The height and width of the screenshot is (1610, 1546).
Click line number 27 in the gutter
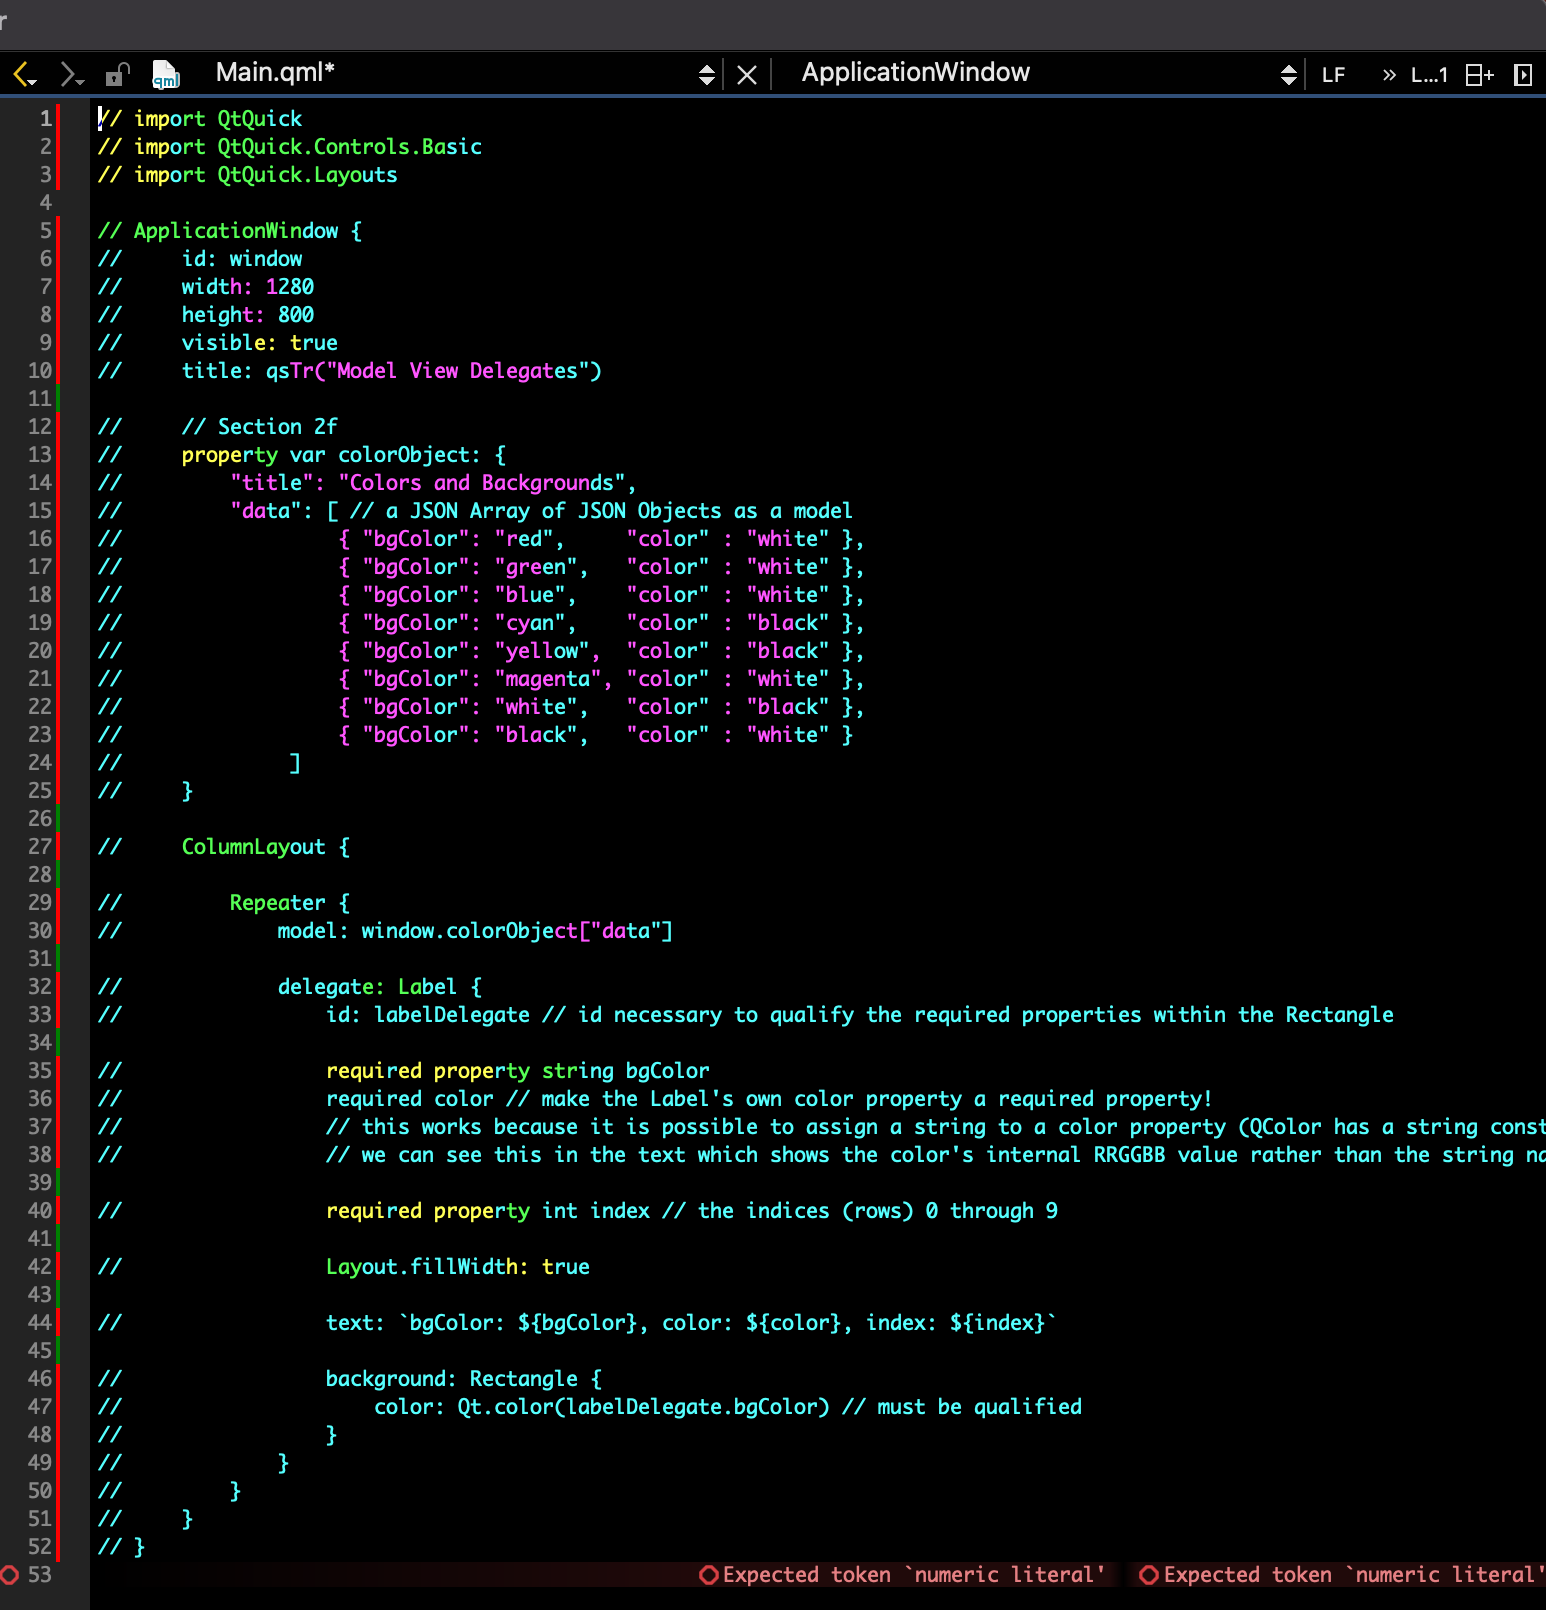tap(40, 847)
